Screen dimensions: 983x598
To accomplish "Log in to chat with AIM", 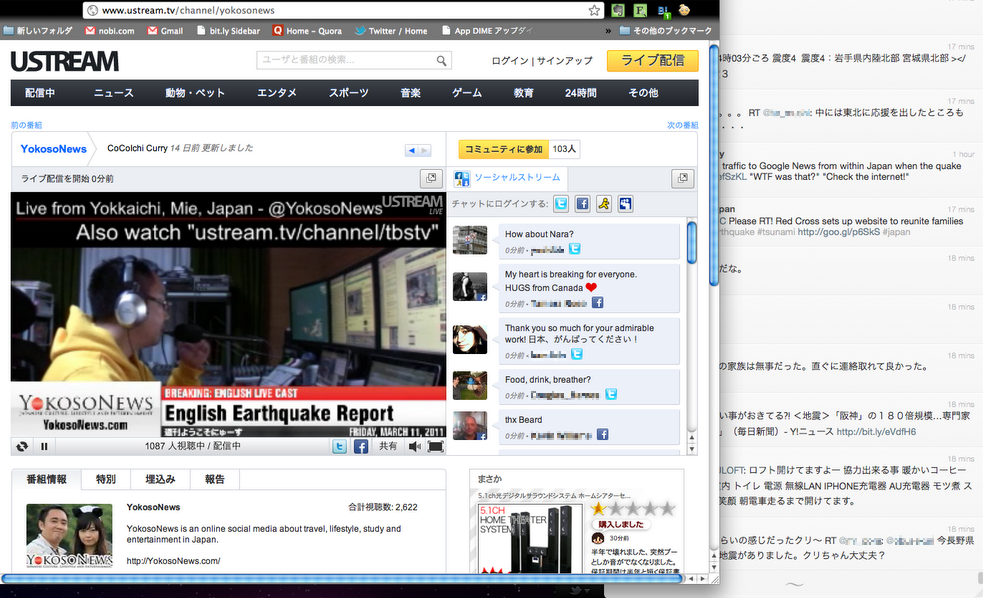I will 604,204.
